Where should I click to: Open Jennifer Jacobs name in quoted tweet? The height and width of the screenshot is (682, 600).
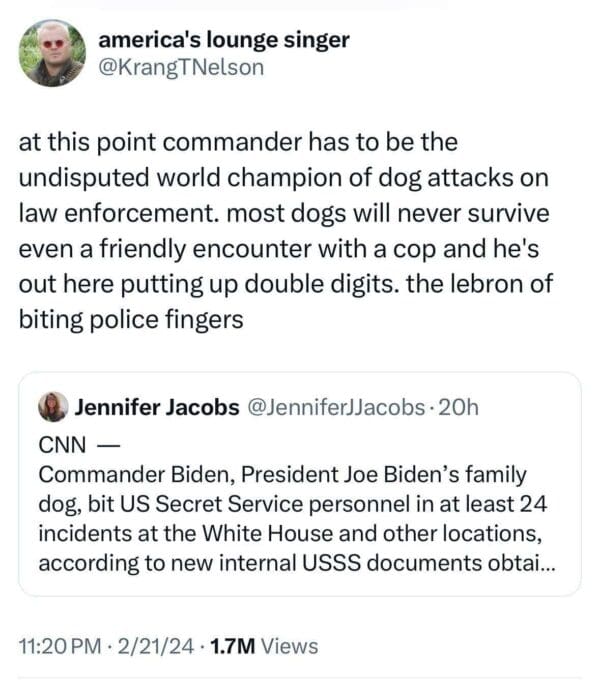pos(156,408)
